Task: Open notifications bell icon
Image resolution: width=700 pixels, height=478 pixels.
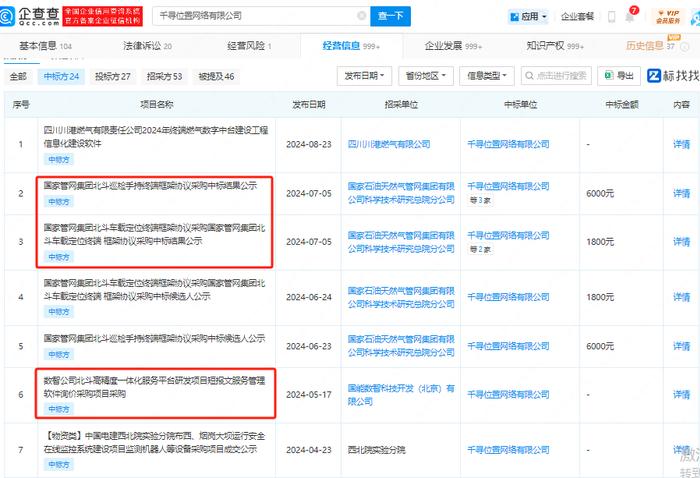Action: [630, 17]
